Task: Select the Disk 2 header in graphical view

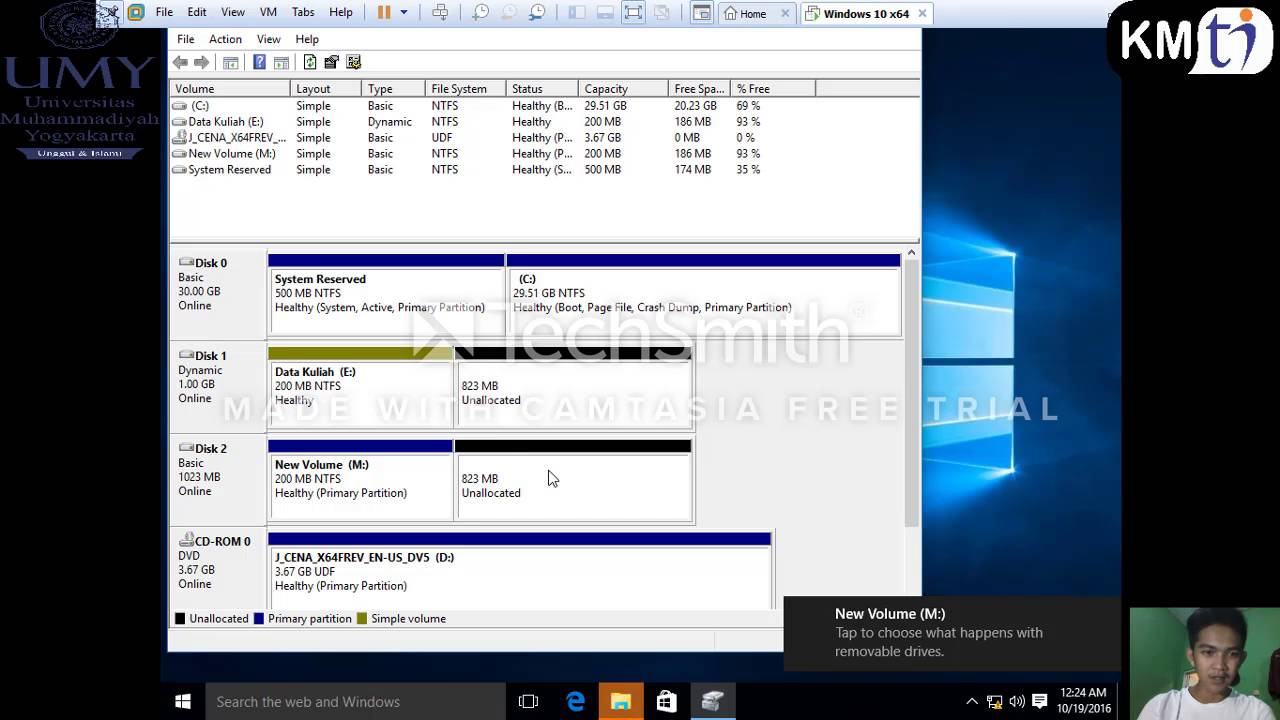Action: pos(218,480)
